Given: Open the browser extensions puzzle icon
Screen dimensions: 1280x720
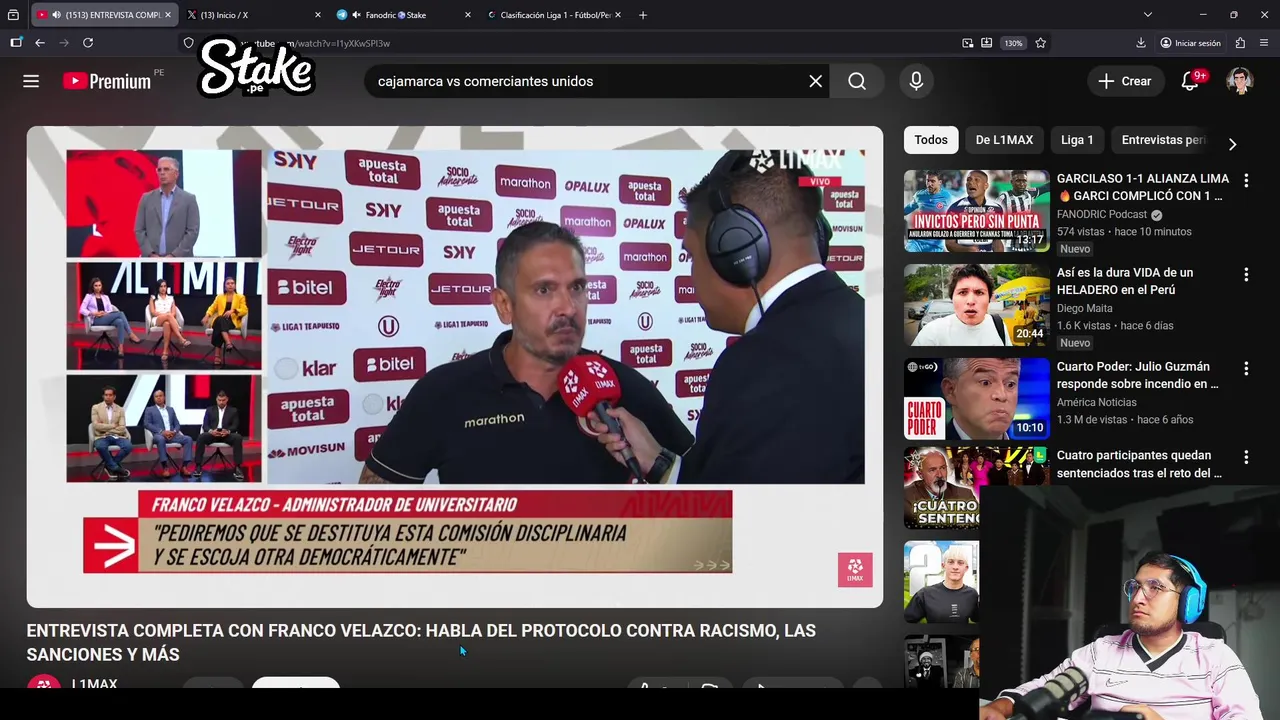Looking at the screenshot, I should (1240, 43).
